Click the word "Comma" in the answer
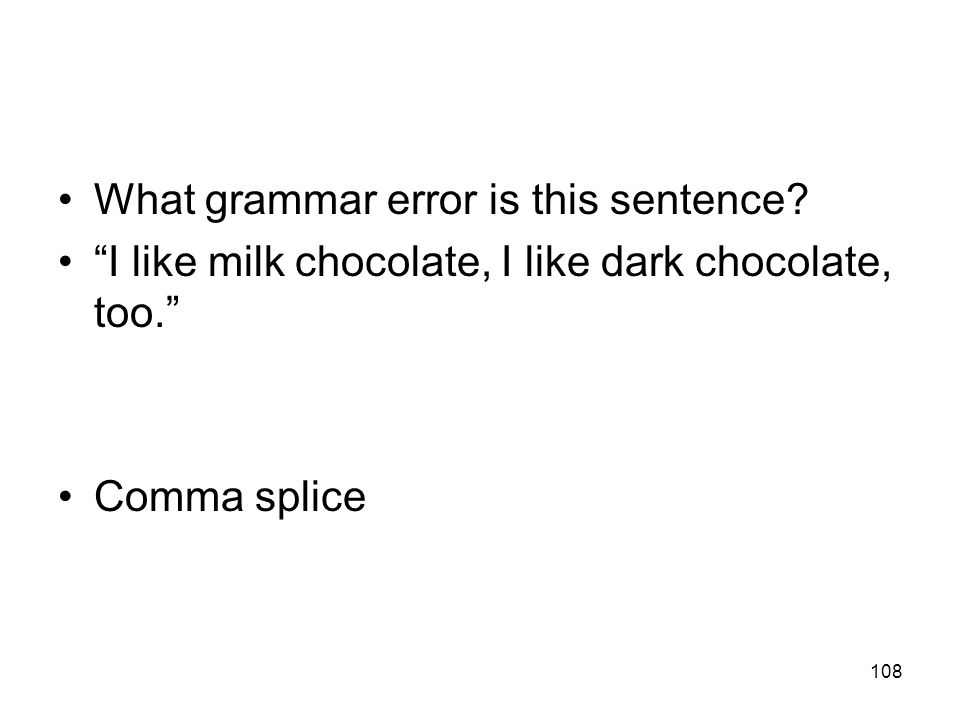Screen dimensions: 960x720 169,497
